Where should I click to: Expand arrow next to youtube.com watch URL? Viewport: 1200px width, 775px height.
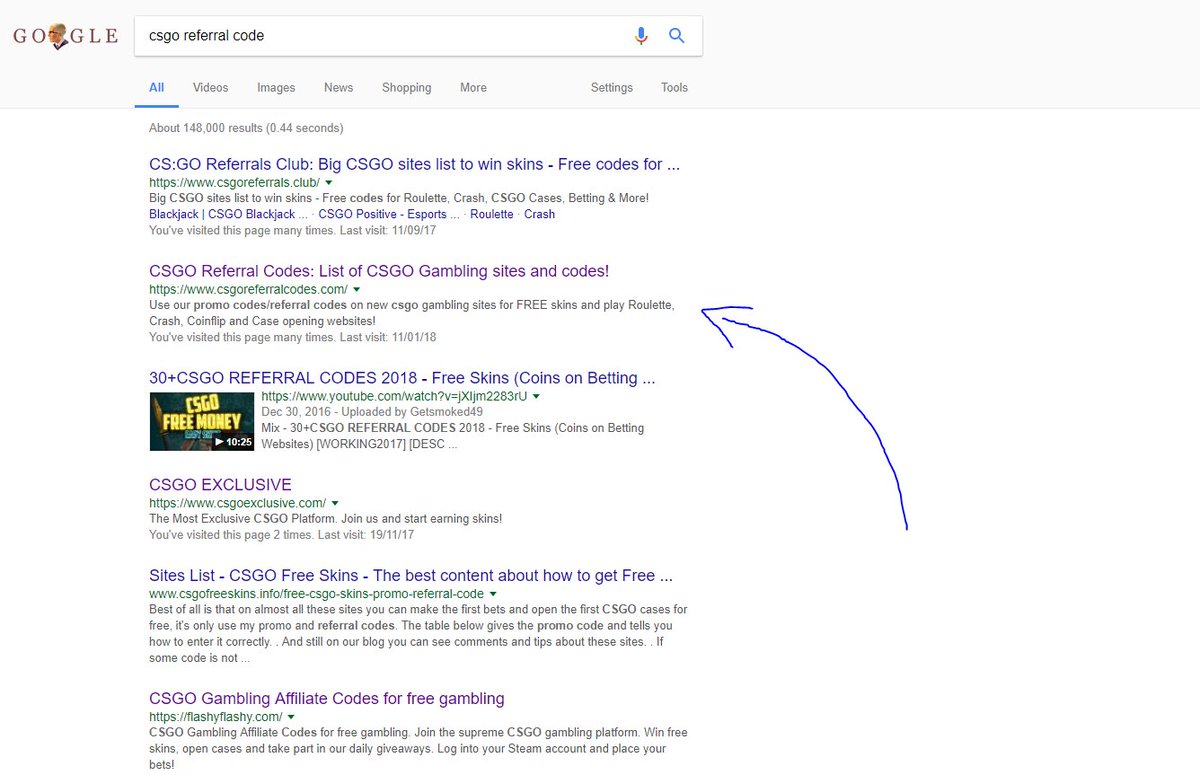(x=537, y=397)
